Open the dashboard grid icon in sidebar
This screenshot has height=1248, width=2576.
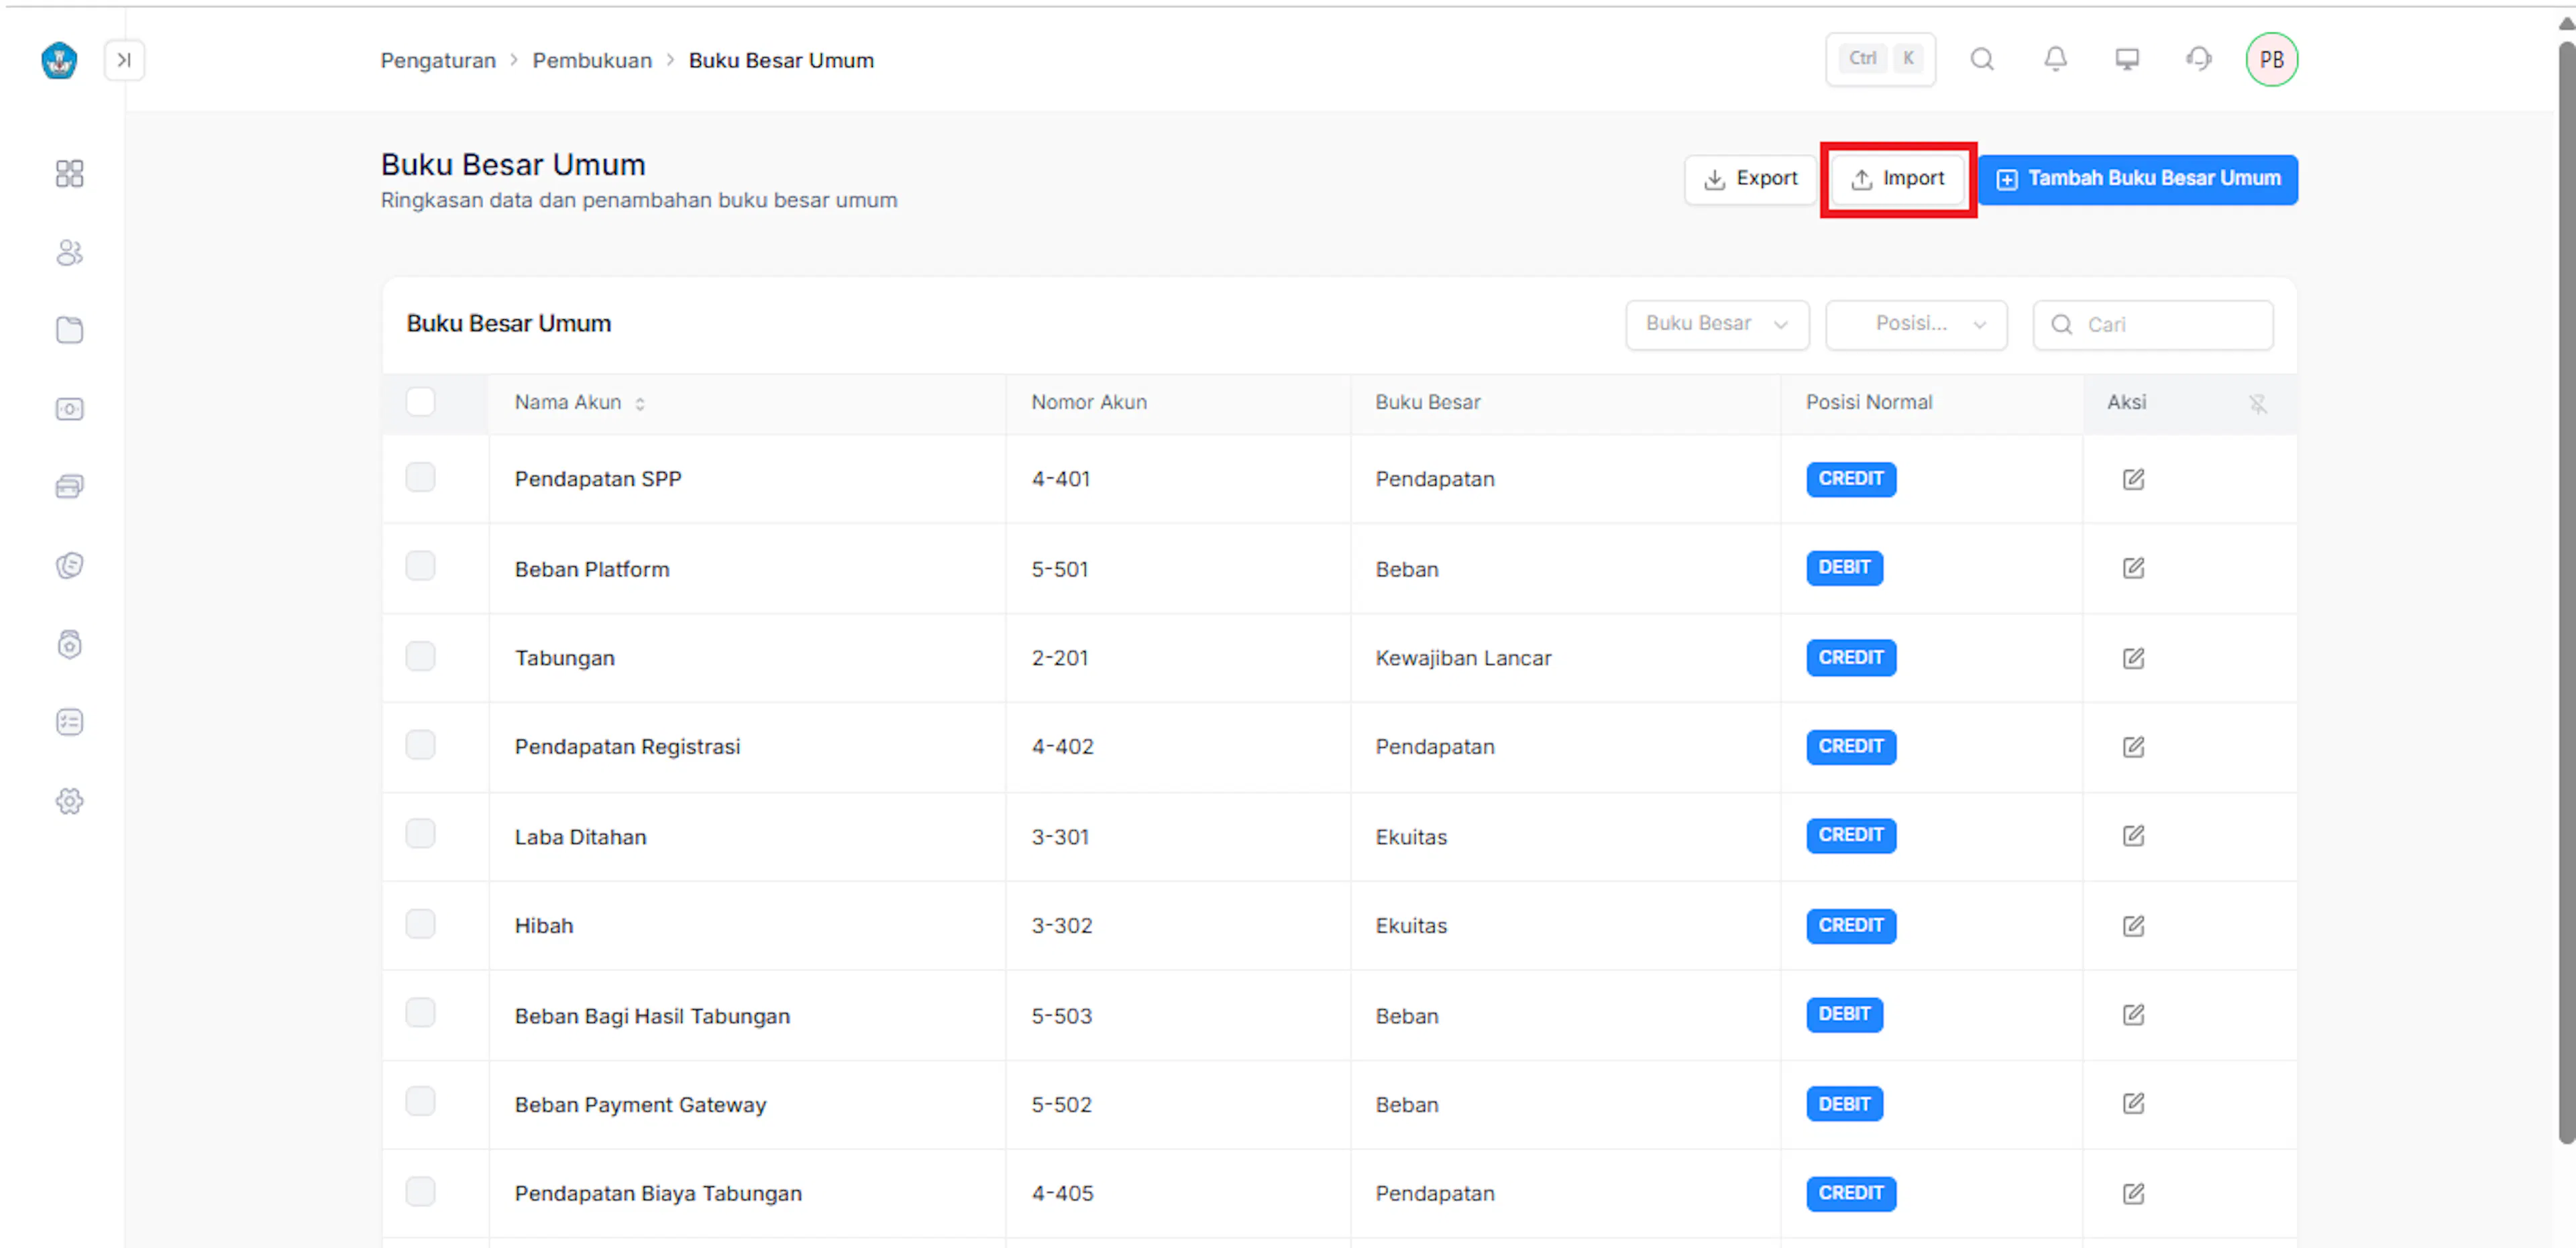point(69,174)
